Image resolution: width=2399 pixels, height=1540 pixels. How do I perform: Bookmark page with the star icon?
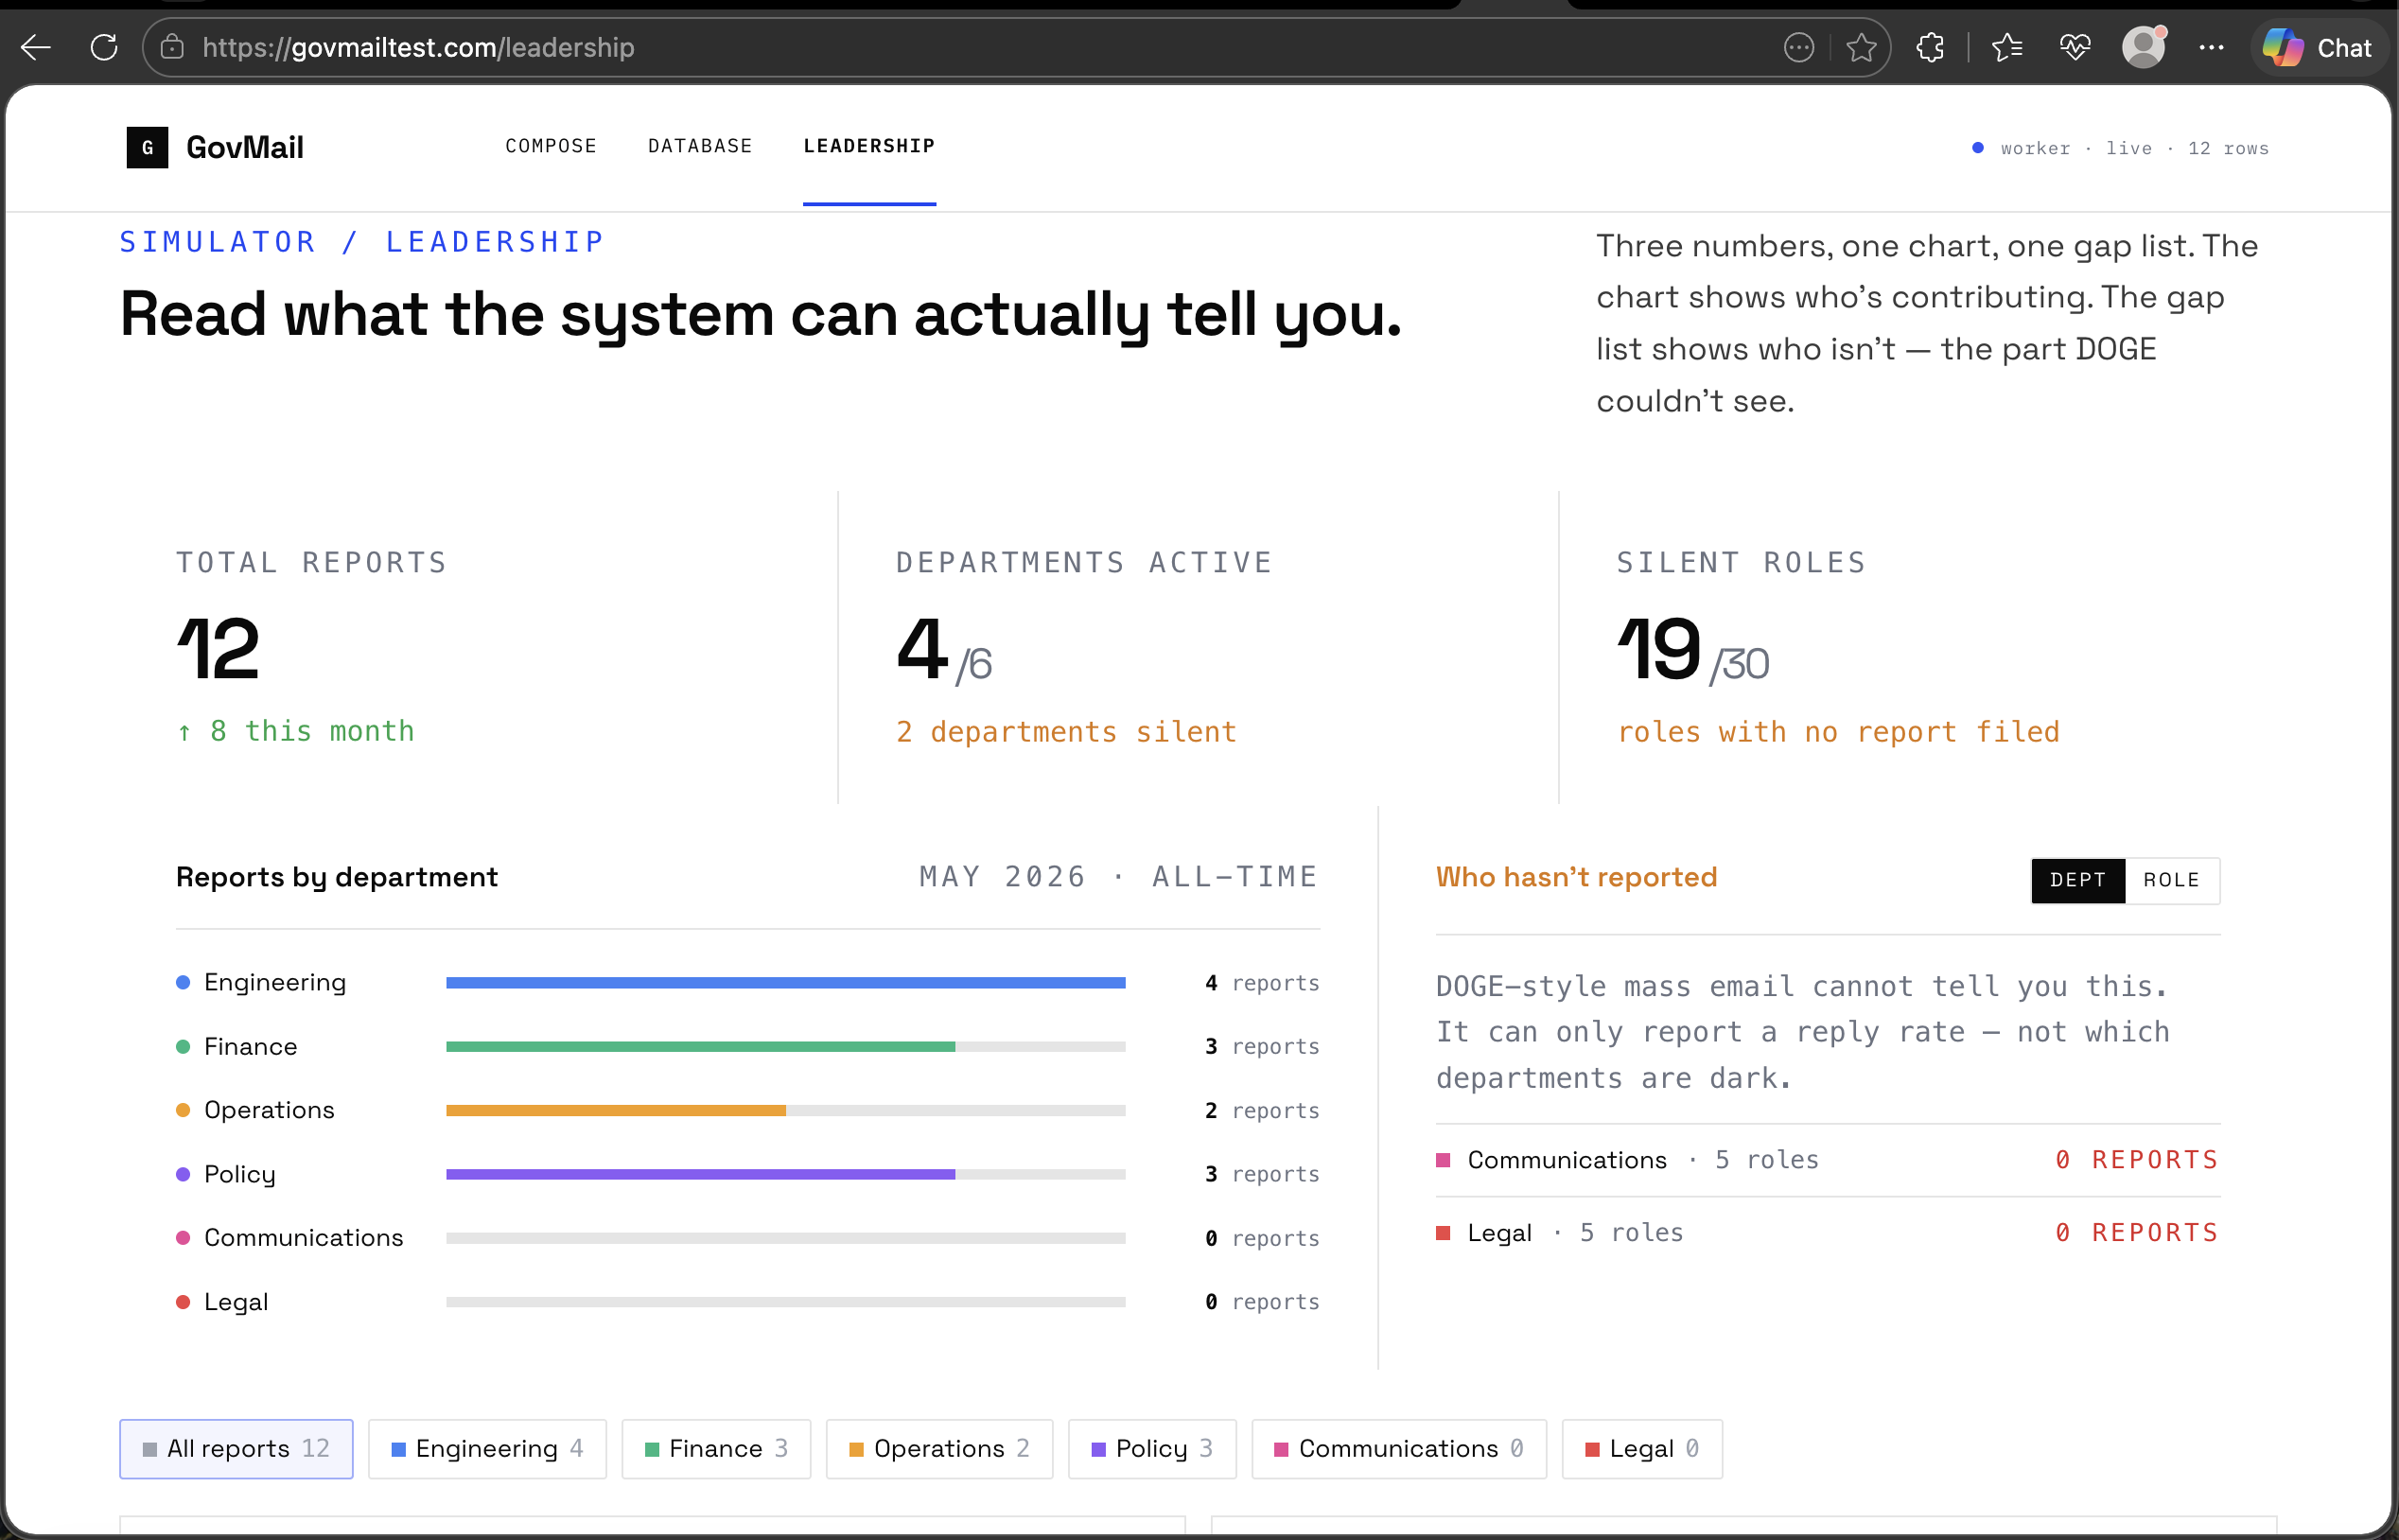pyautogui.click(x=1861, y=47)
